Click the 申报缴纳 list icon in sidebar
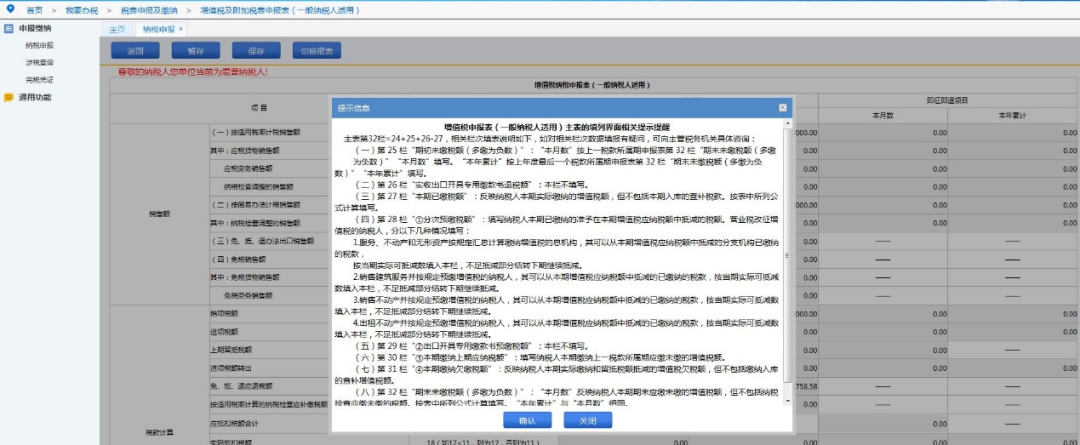 pos(9,29)
